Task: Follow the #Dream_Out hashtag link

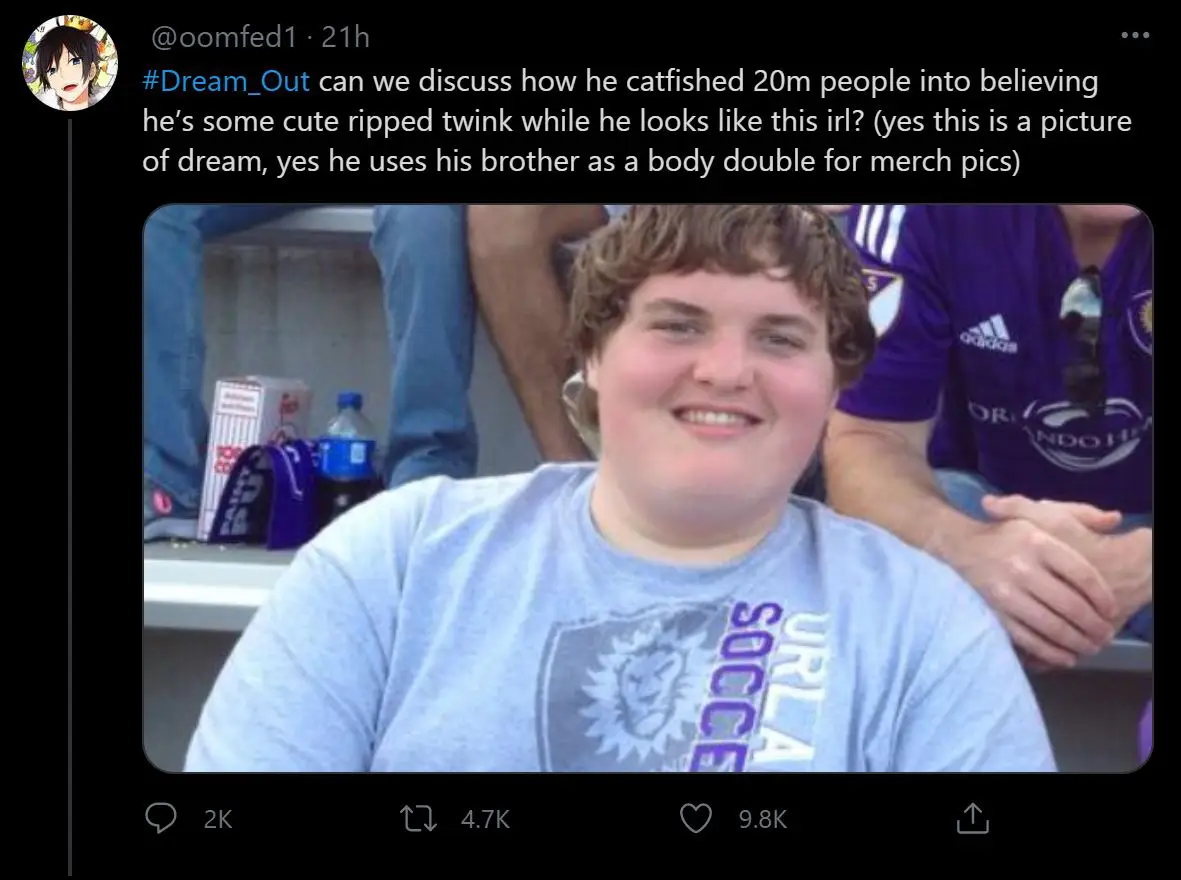Action: 226,80
